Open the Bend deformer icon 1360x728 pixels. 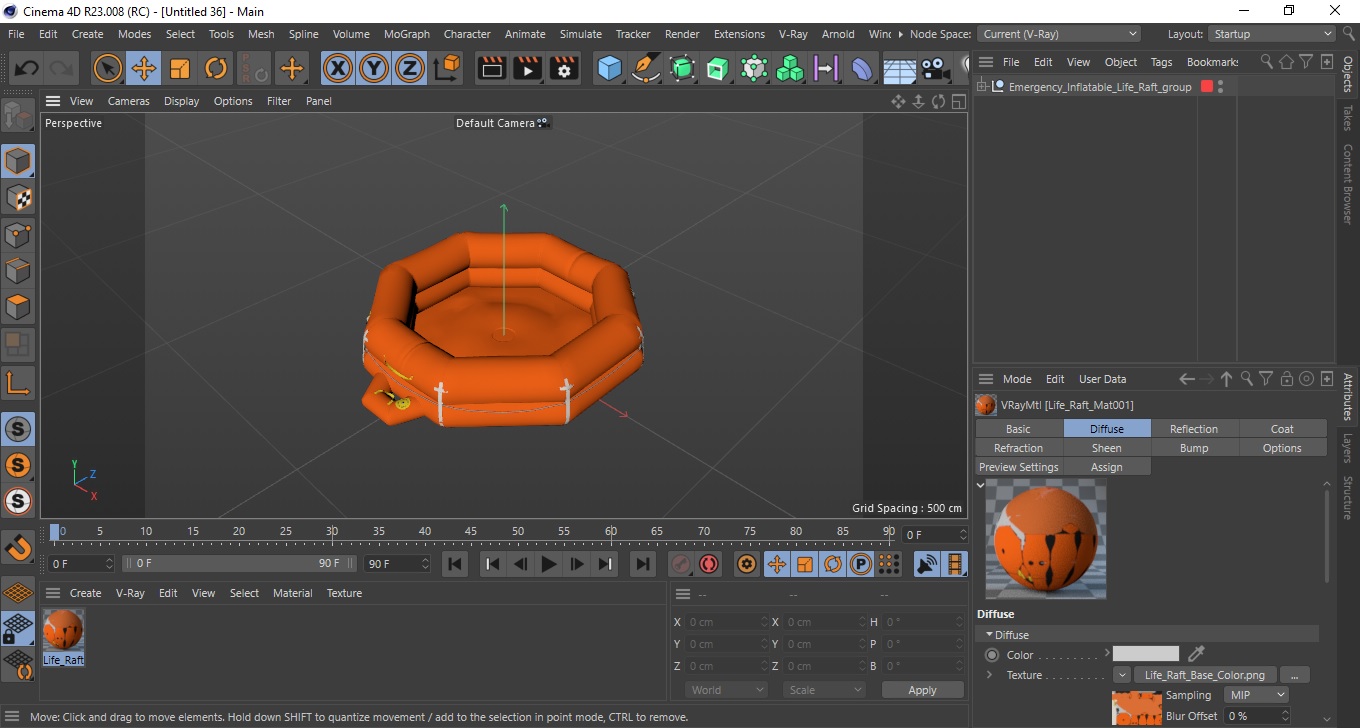pos(862,69)
